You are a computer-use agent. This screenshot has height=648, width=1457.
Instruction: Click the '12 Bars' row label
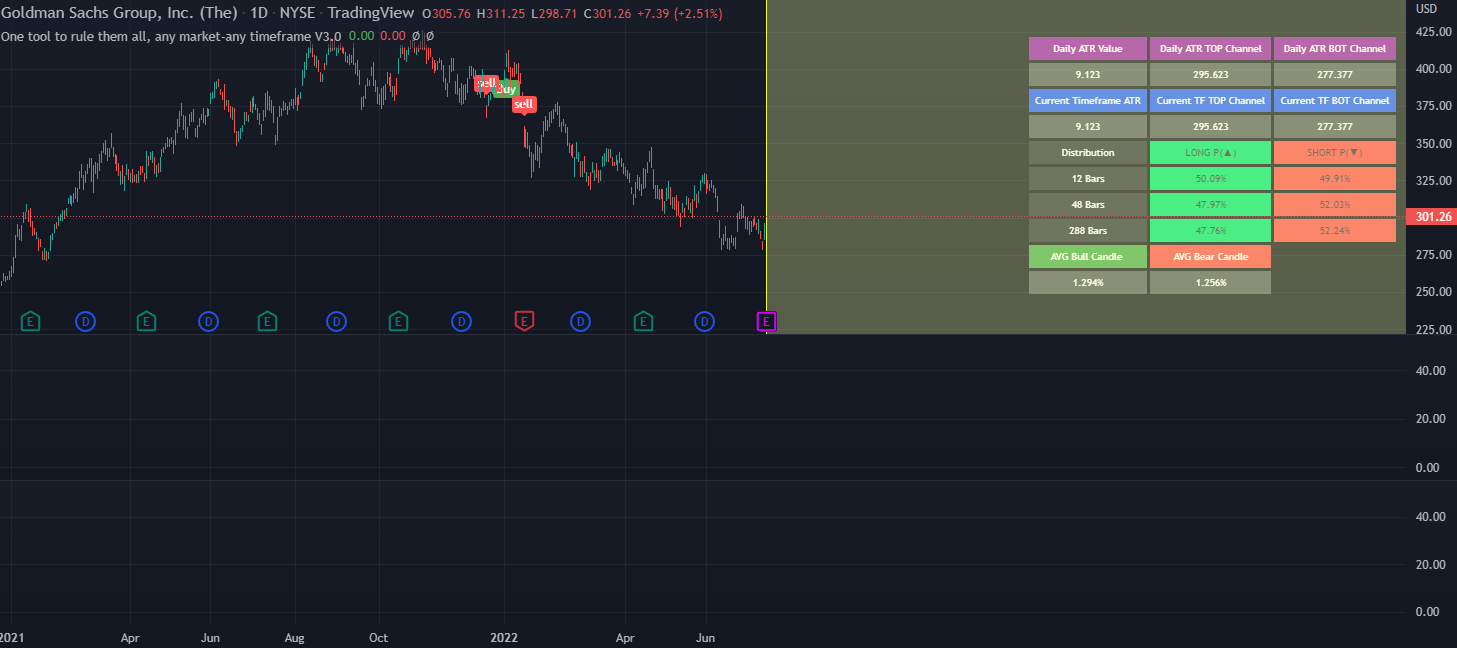(1088, 179)
